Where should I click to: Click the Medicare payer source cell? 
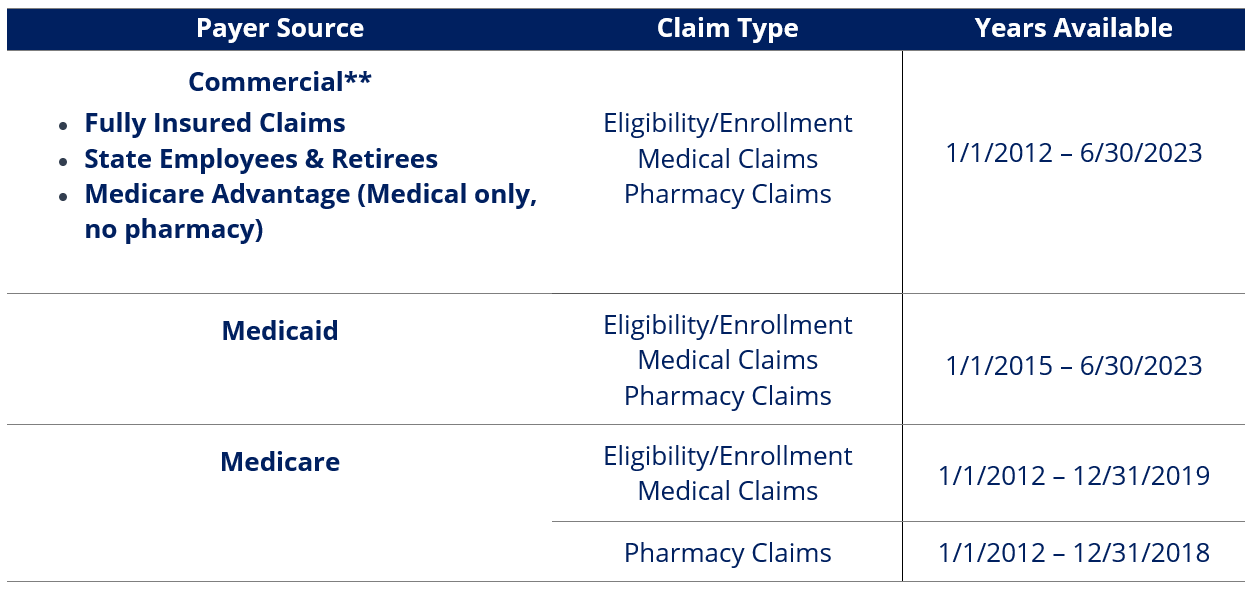(279, 462)
